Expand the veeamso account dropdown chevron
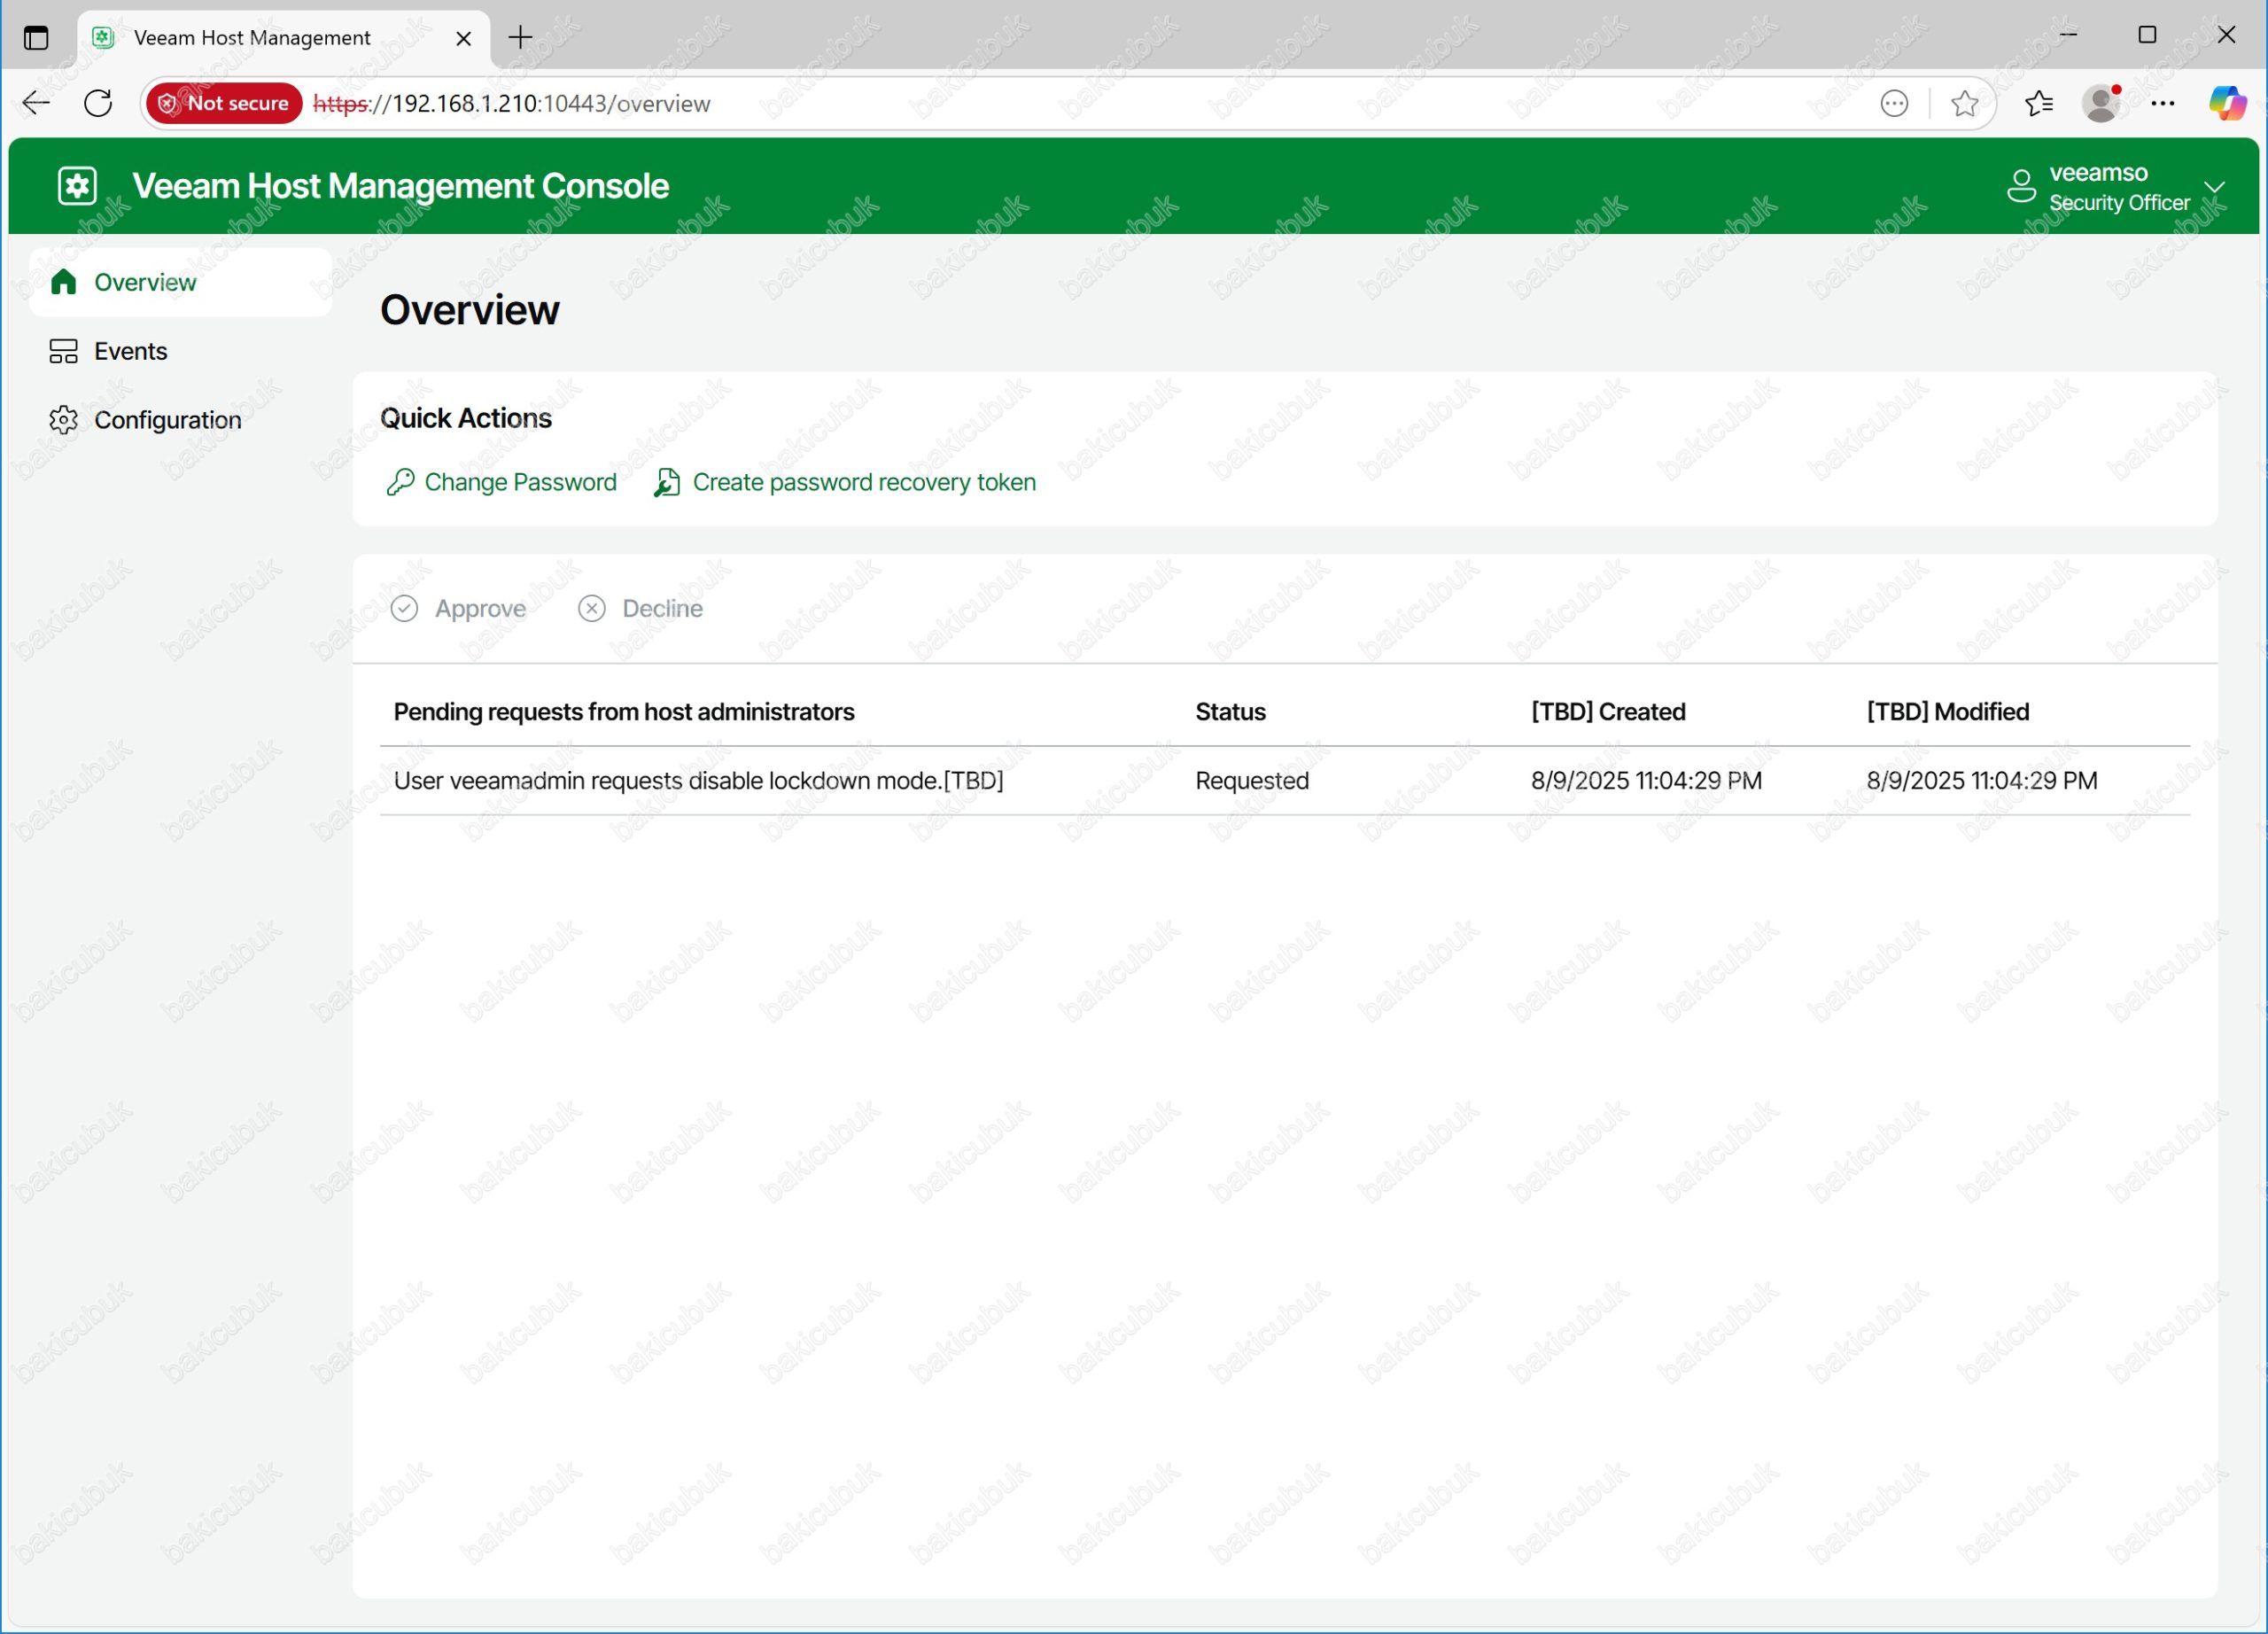The height and width of the screenshot is (1634, 2268). tap(2214, 187)
